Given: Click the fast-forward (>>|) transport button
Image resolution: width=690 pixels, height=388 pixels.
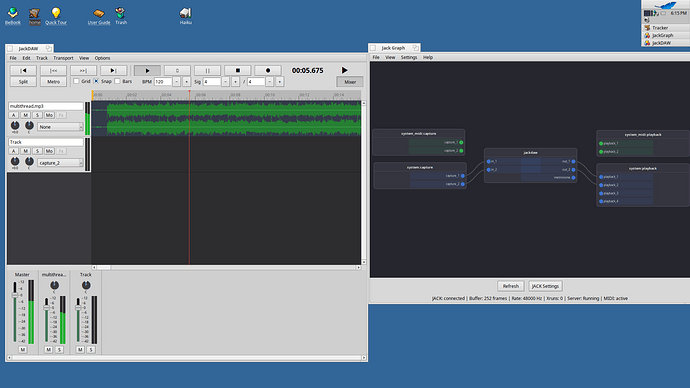Looking at the screenshot, I should coord(83,70).
